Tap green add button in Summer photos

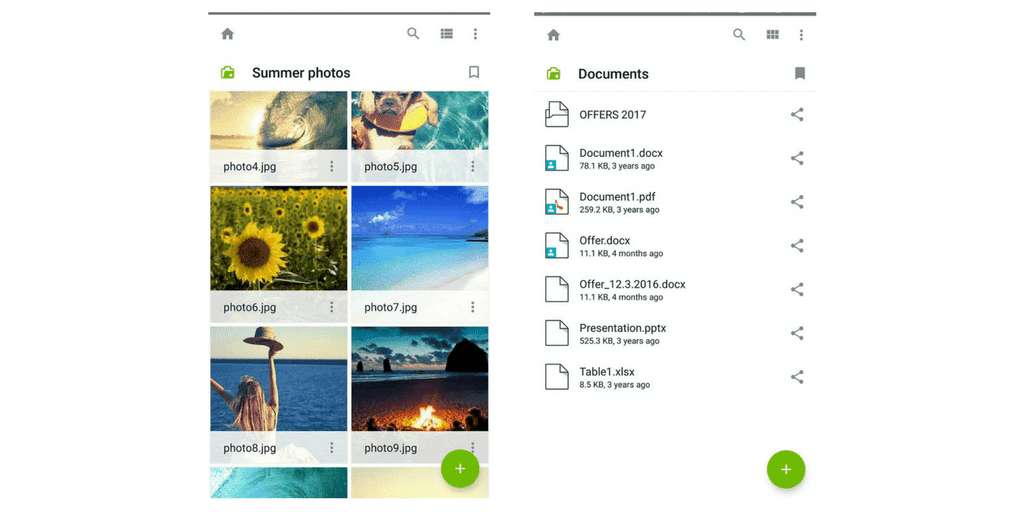pos(460,469)
